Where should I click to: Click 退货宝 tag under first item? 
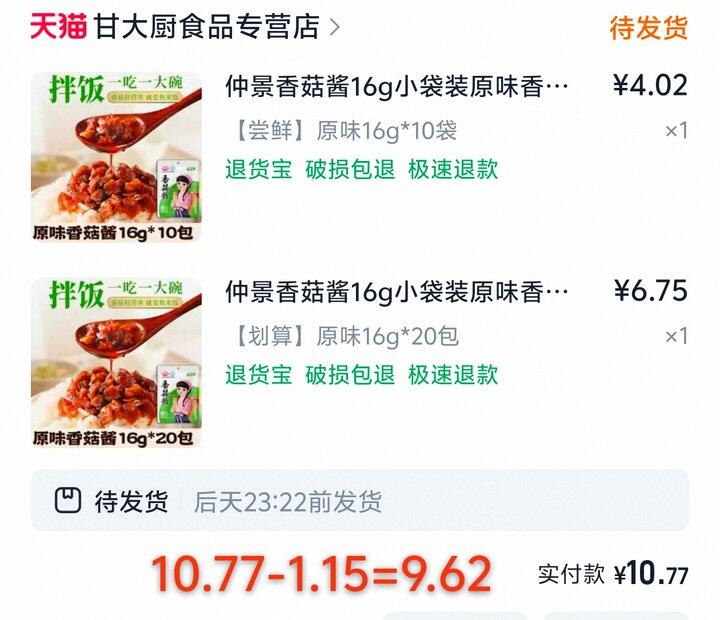tap(259, 169)
